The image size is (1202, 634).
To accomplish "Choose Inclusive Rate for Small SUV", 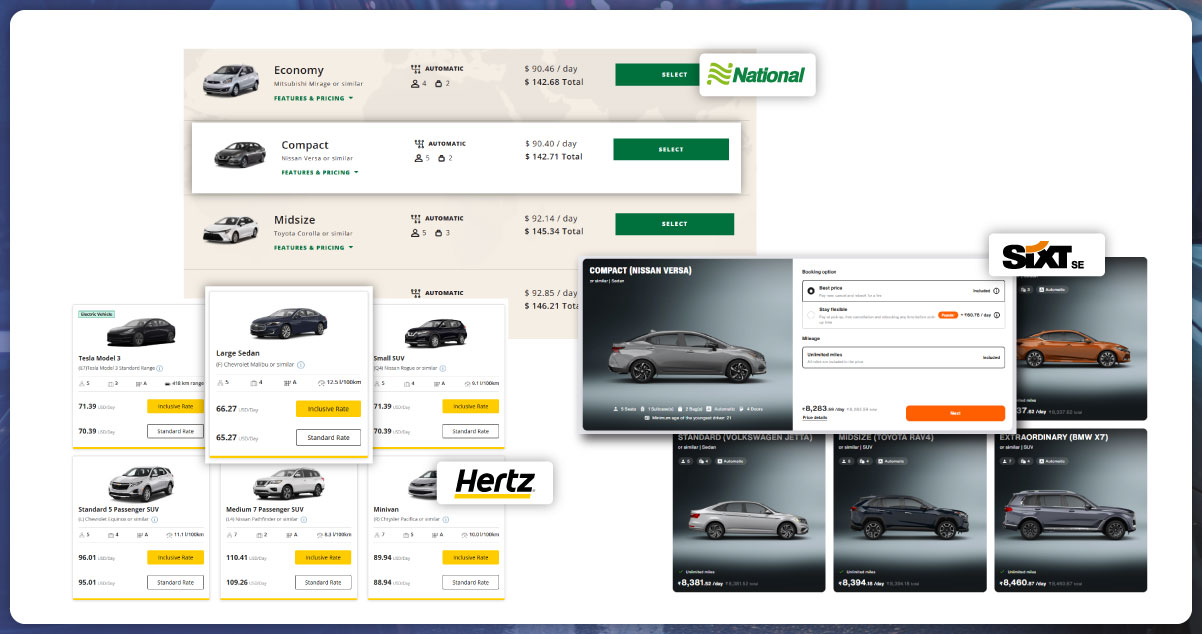I will (470, 406).
